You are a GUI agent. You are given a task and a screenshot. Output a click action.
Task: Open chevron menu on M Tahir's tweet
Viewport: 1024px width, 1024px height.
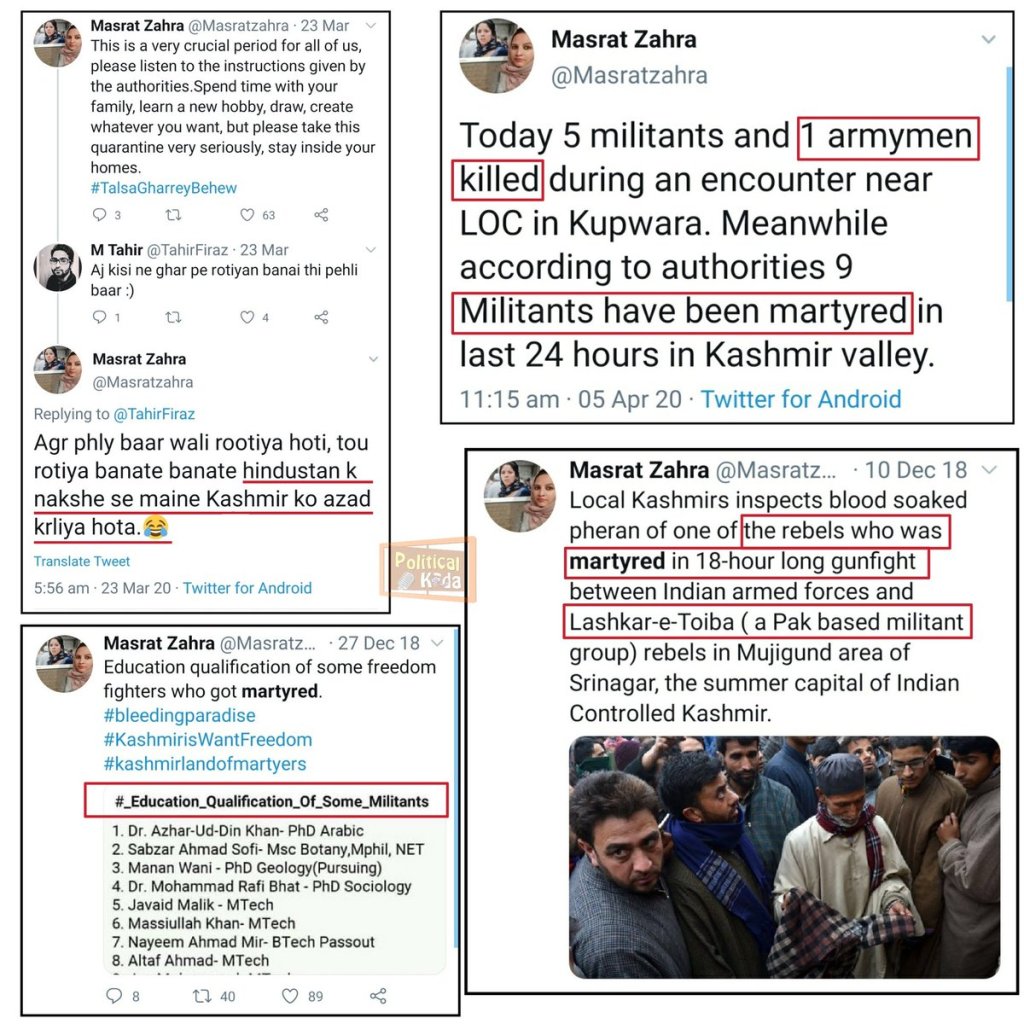click(371, 250)
